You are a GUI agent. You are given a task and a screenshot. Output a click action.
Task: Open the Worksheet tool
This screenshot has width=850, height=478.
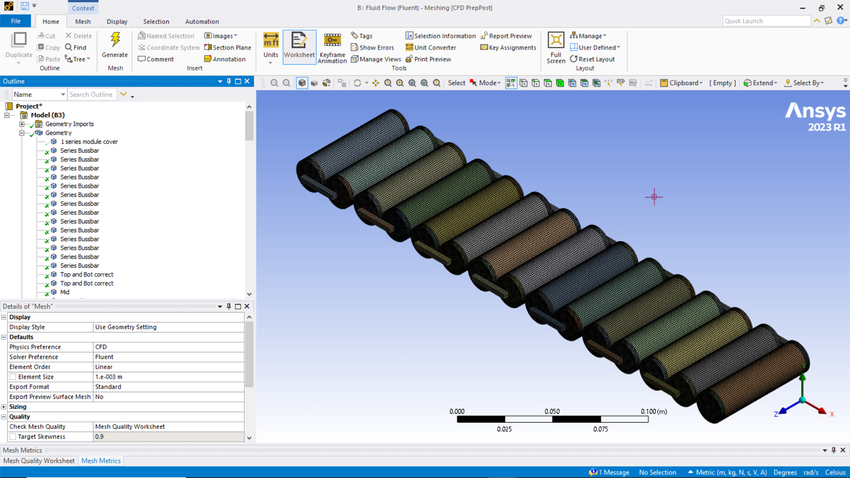pos(299,41)
